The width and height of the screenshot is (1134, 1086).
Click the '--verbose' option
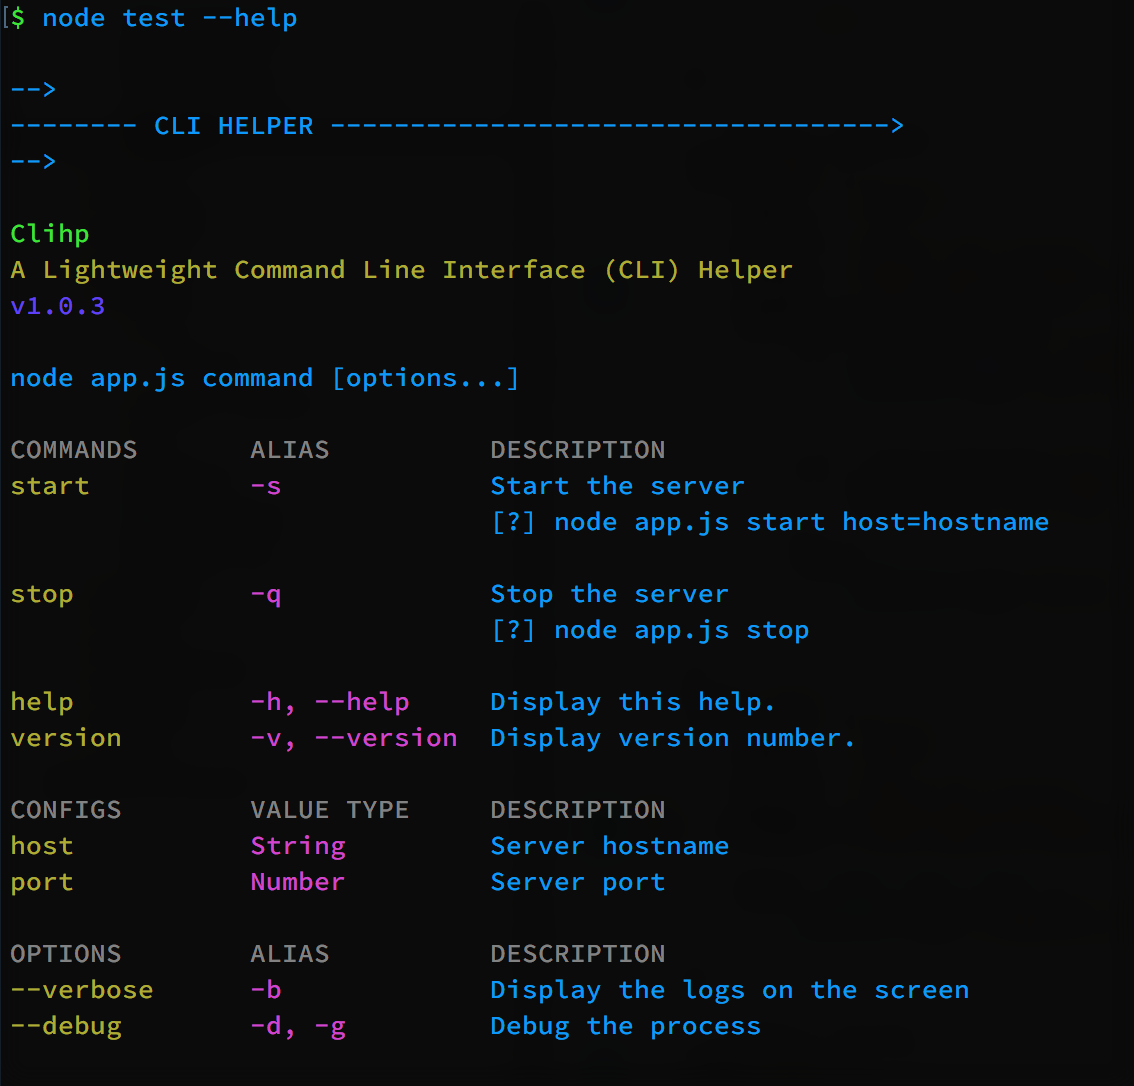[82, 990]
